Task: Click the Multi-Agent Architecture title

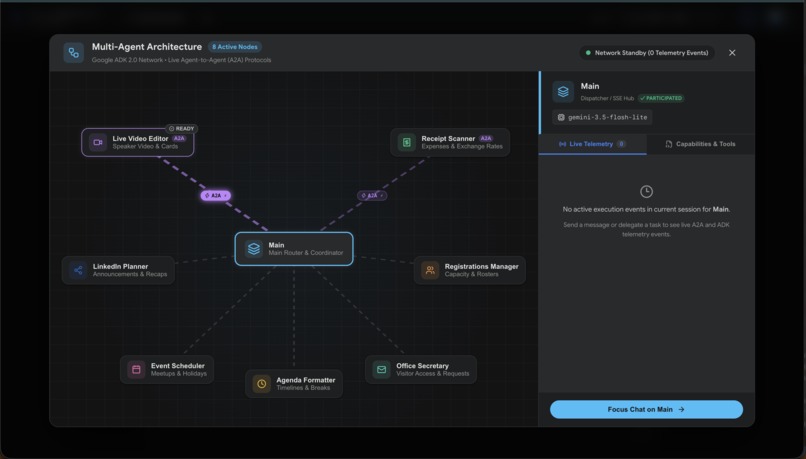Action: (146, 47)
